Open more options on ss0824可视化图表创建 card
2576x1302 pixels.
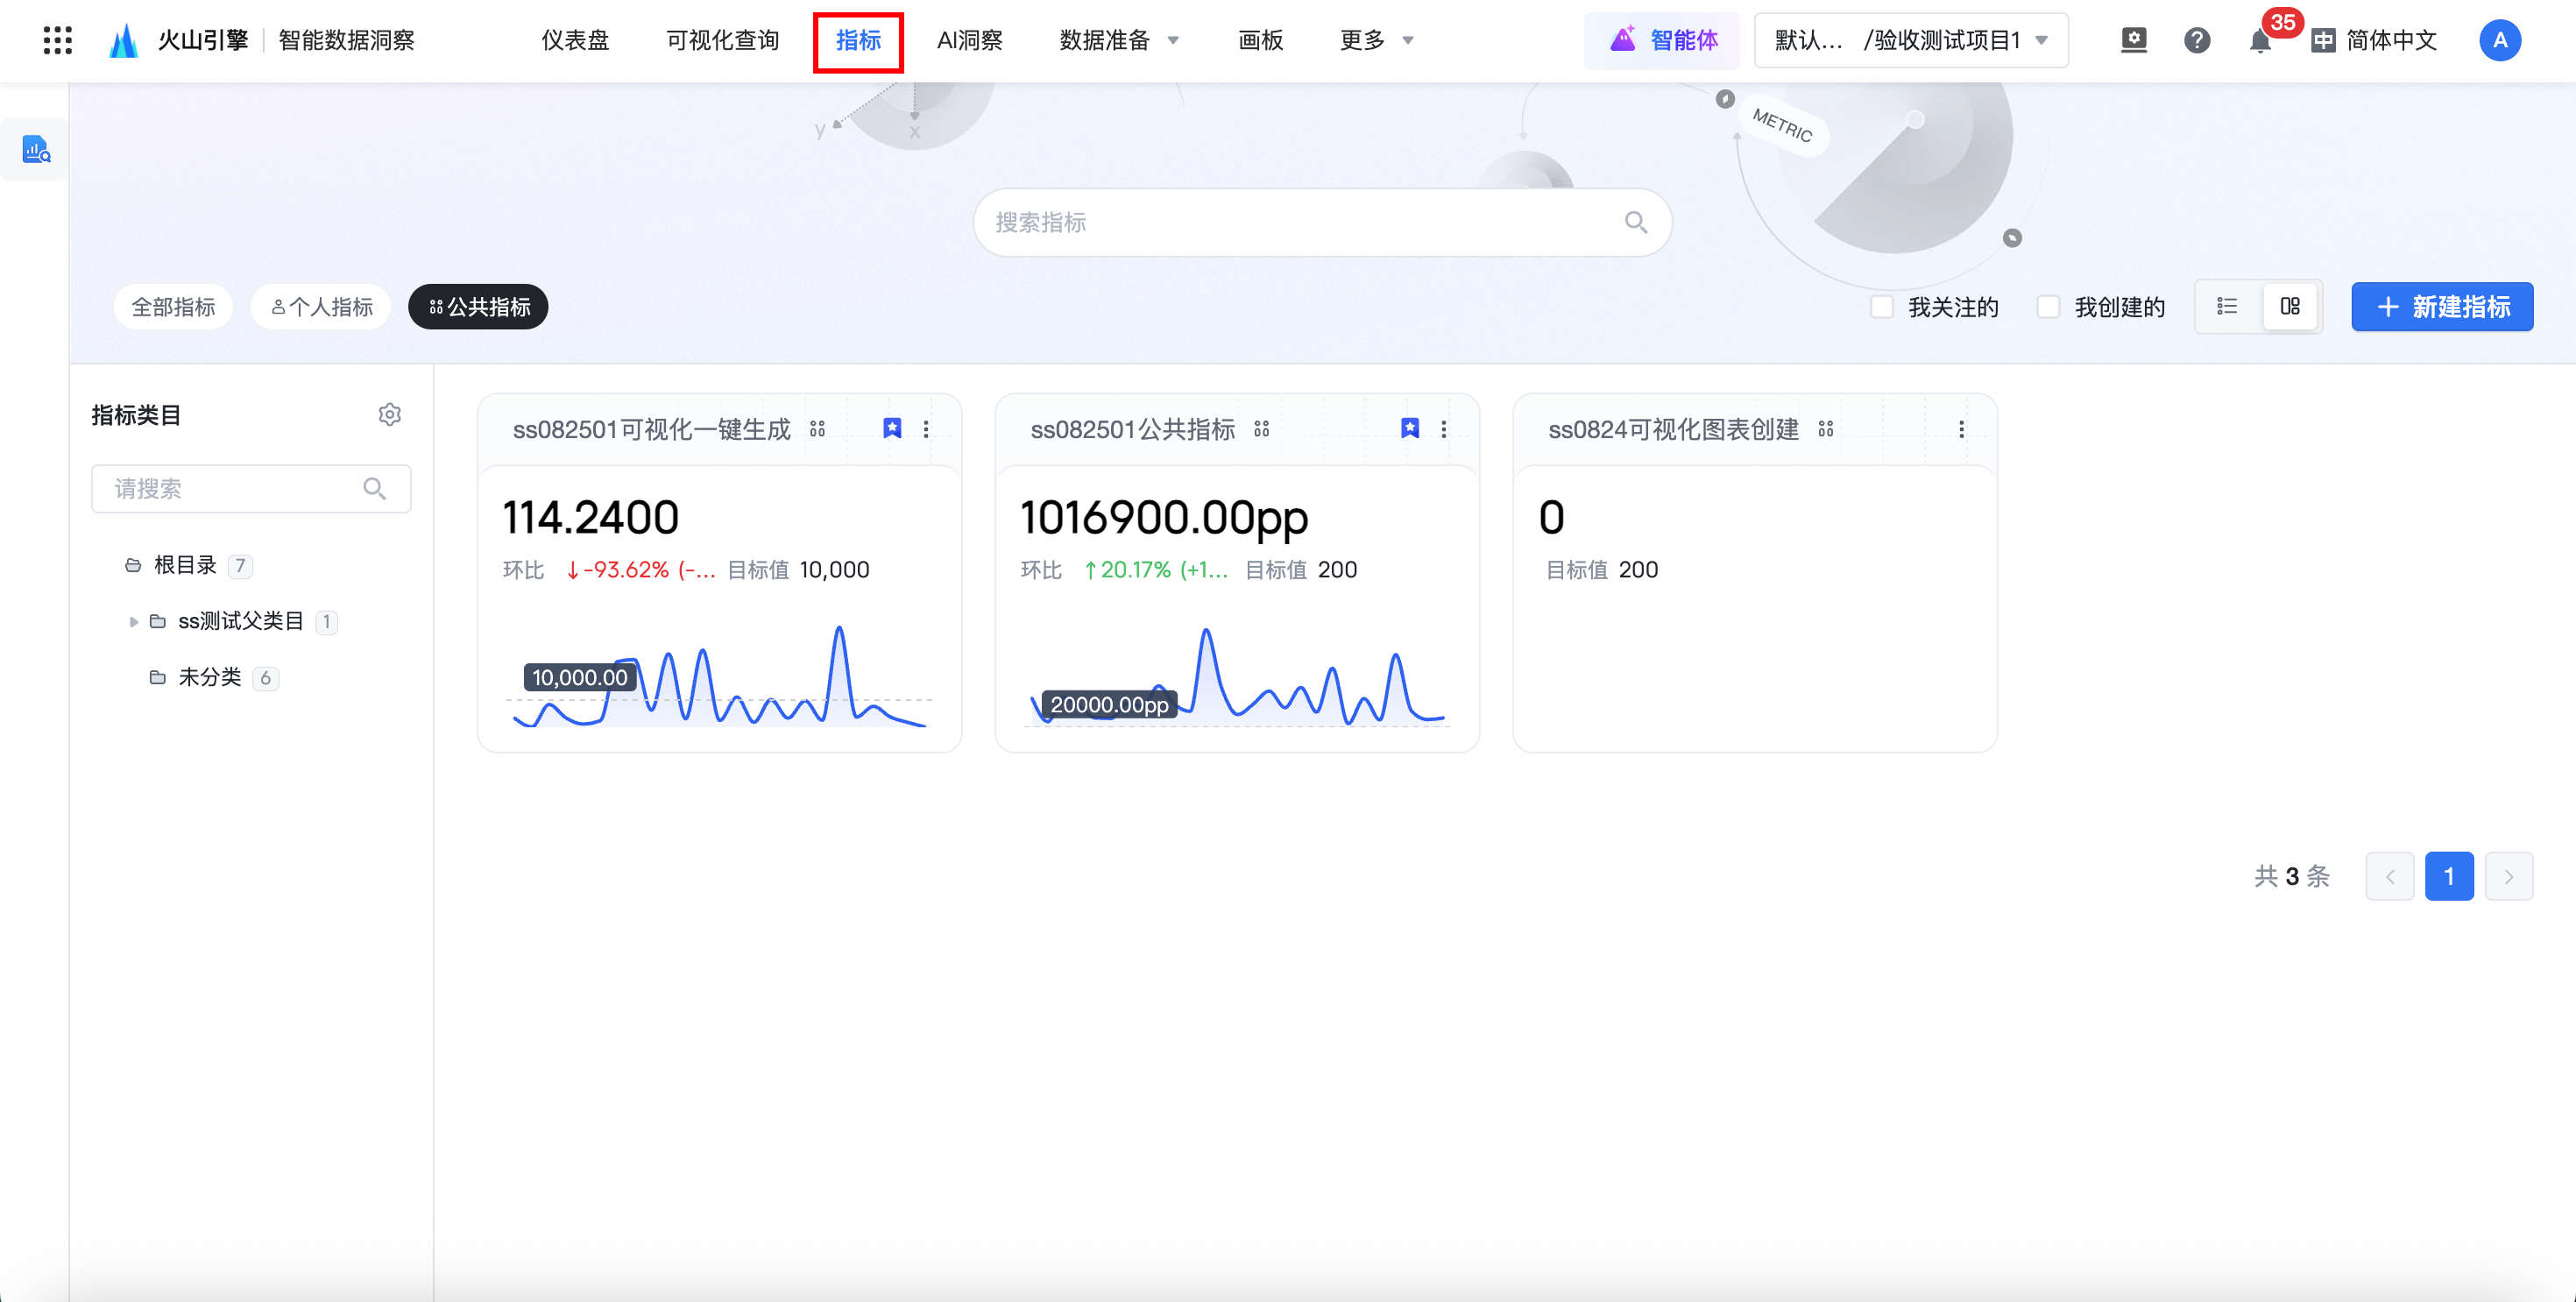coord(1960,429)
